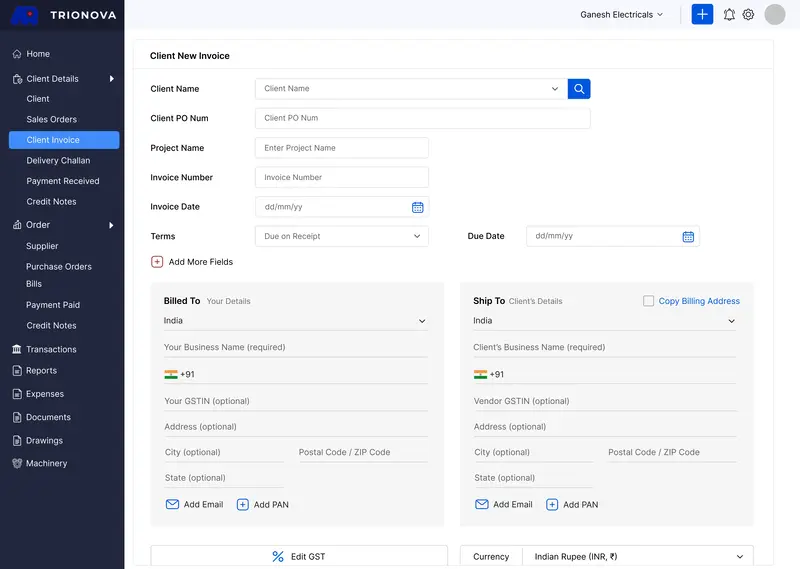Screen dimensions: 800x569
Task: Click the Edit GST button
Action: click(x=299, y=557)
